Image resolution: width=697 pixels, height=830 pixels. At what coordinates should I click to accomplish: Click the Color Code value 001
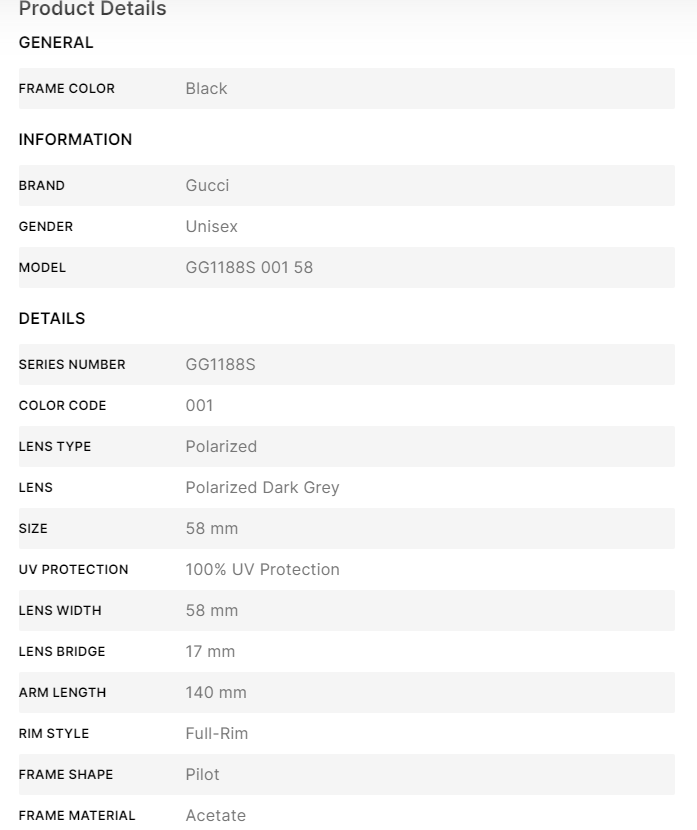pyautogui.click(x=199, y=406)
